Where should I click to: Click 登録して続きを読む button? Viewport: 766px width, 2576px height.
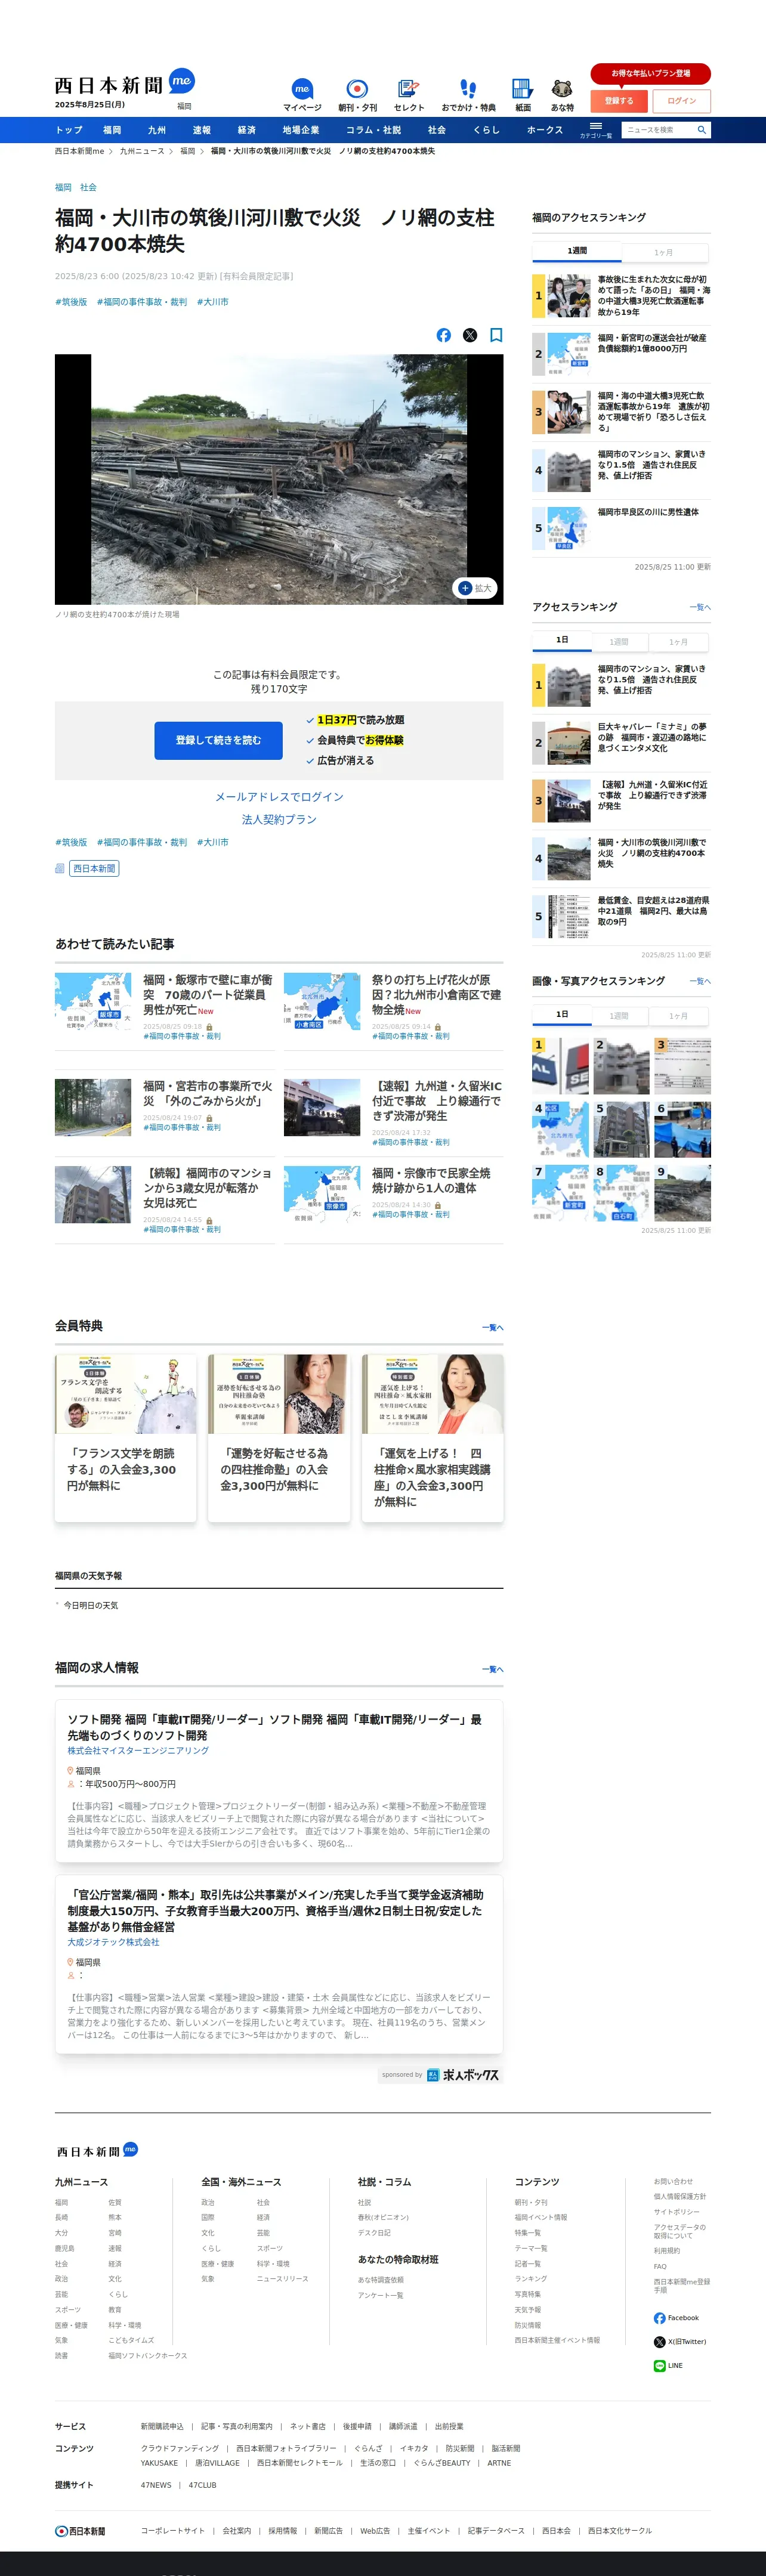(218, 740)
